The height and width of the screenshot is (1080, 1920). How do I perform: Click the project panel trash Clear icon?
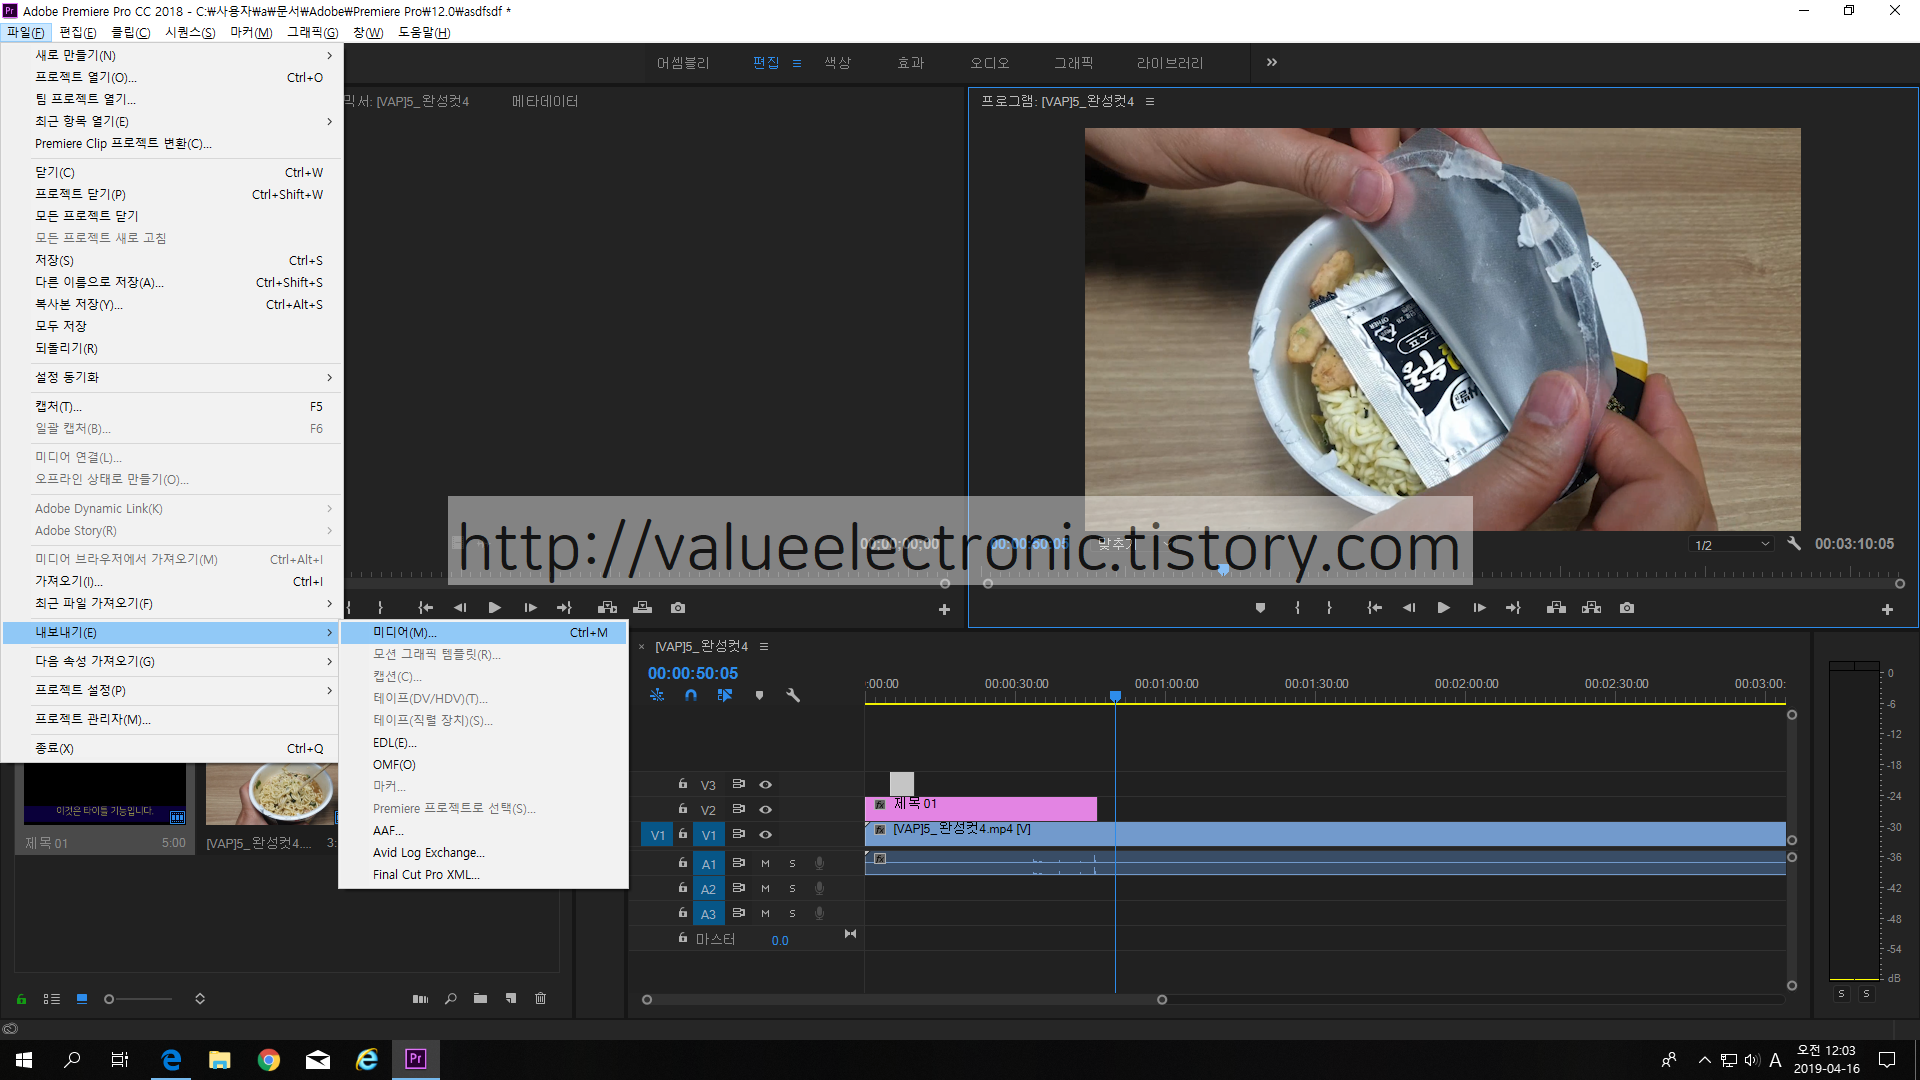point(540,998)
